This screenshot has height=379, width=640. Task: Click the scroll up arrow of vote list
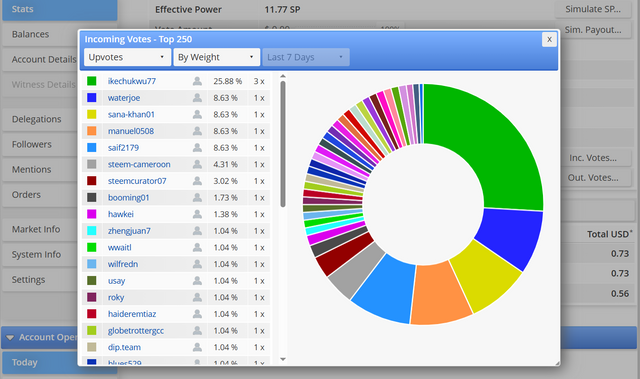tap(283, 76)
